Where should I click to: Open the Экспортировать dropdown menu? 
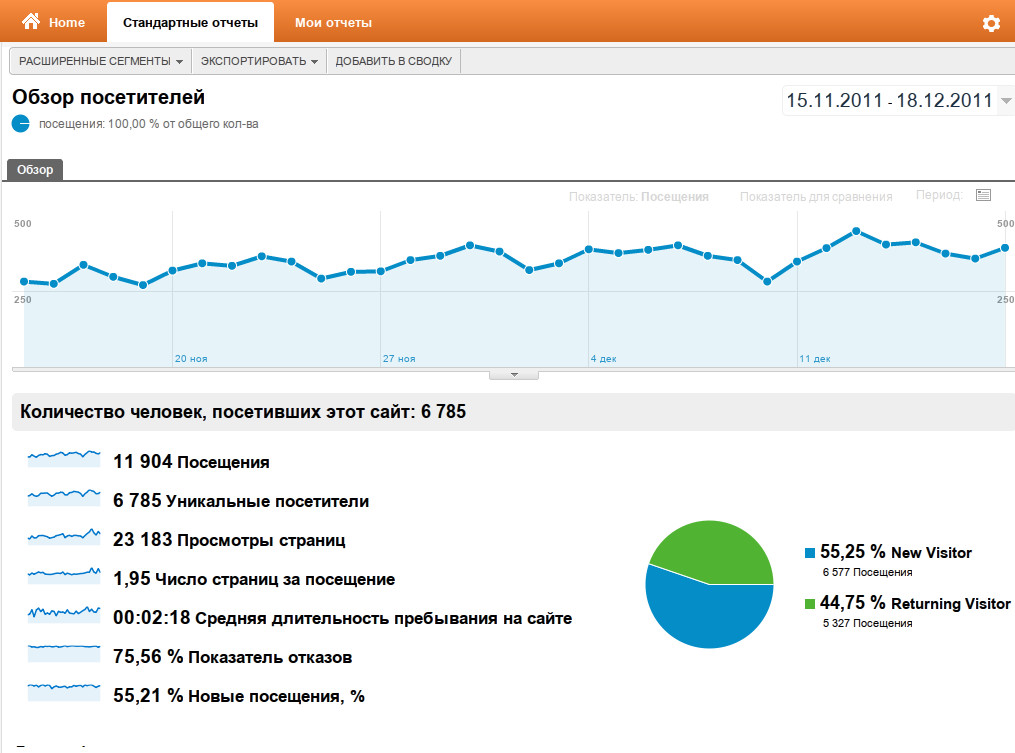pos(259,61)
